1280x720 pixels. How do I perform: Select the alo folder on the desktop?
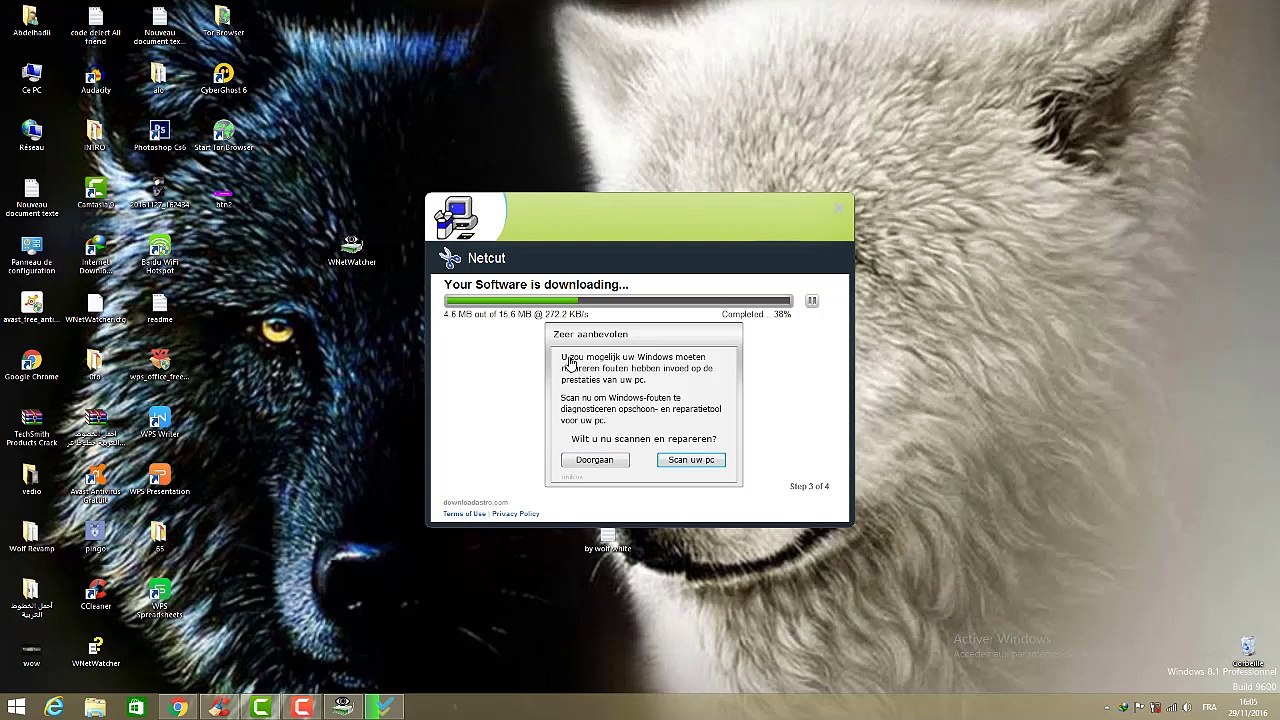coord(159,79)
